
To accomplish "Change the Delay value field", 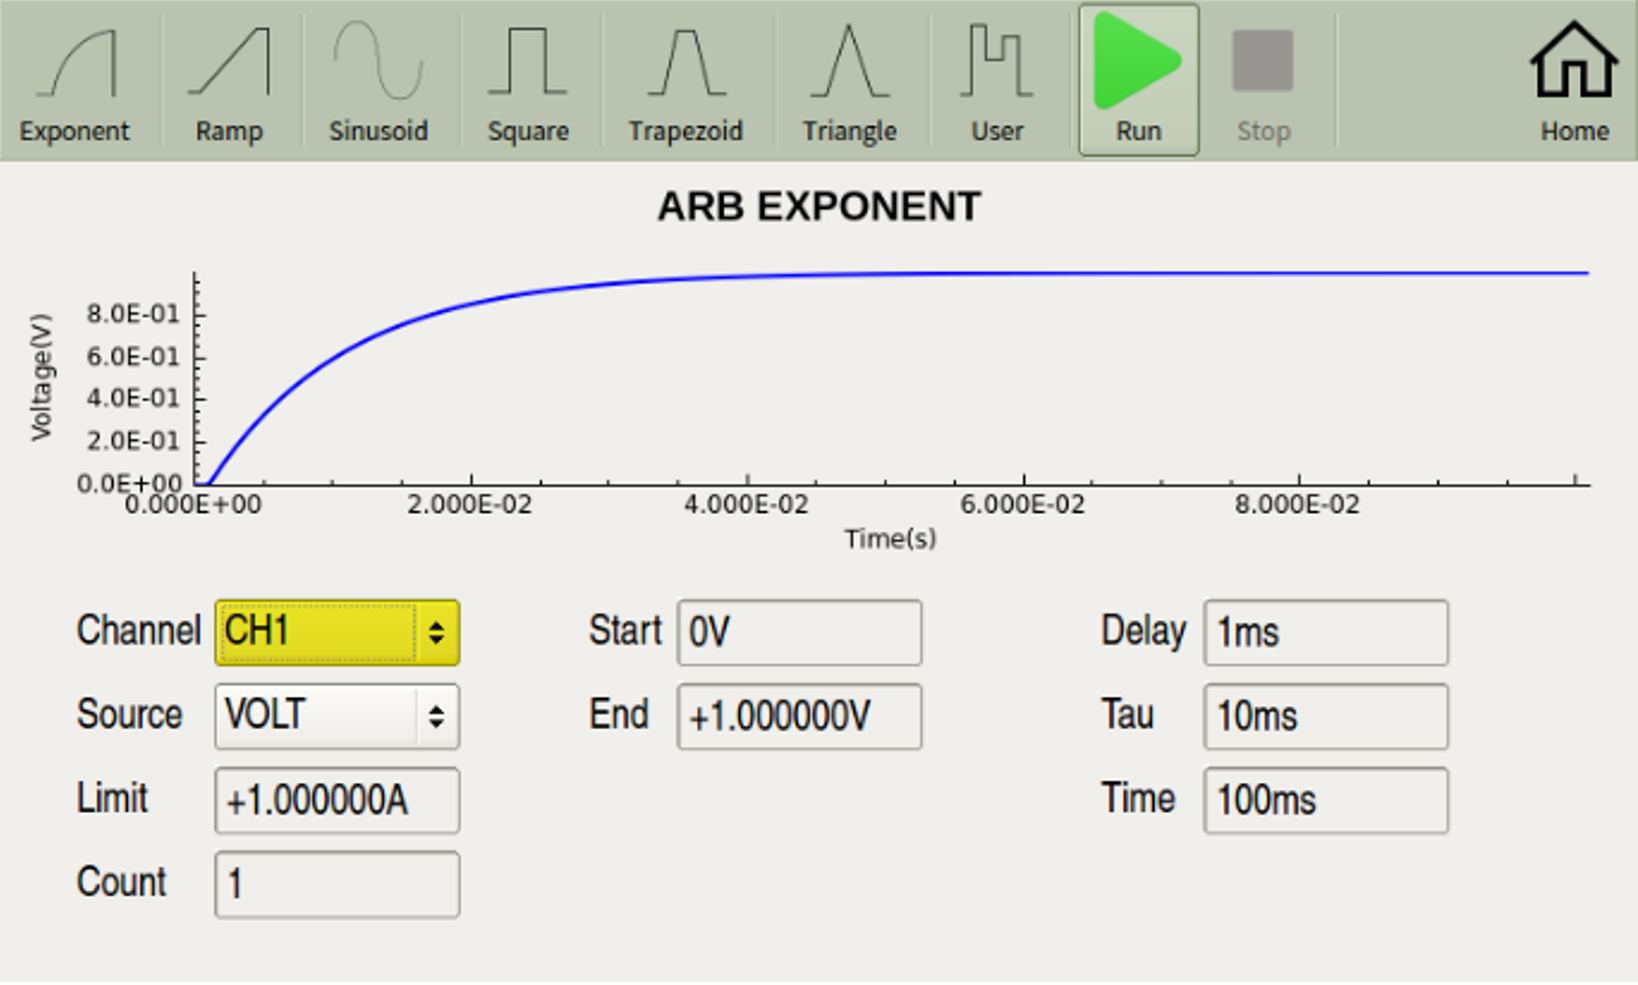I will coord(1325,632).
